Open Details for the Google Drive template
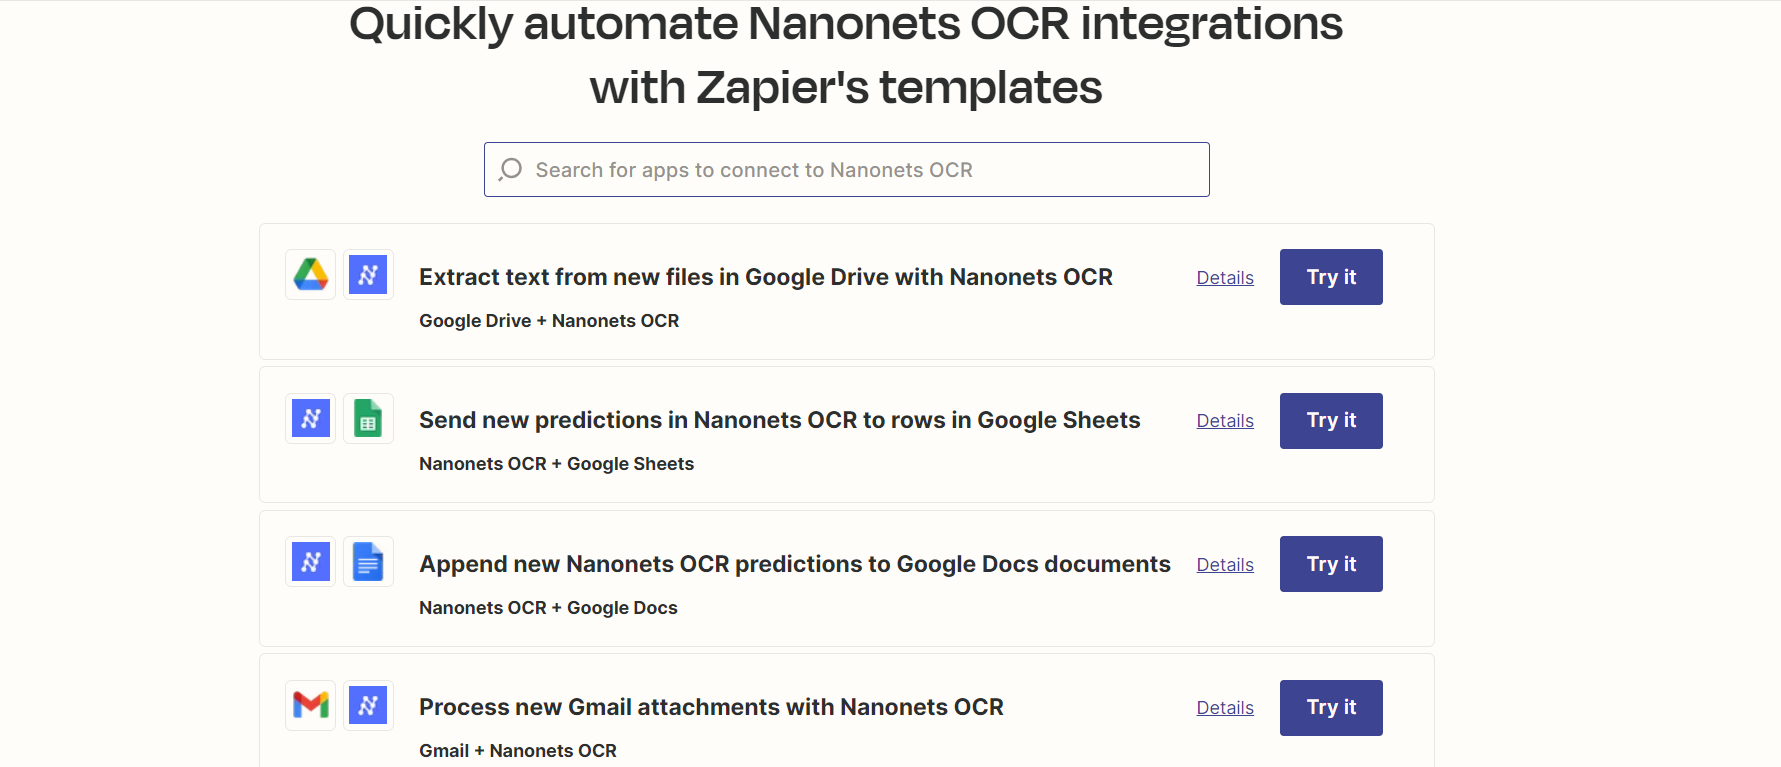 click(x=1225, y=278)
